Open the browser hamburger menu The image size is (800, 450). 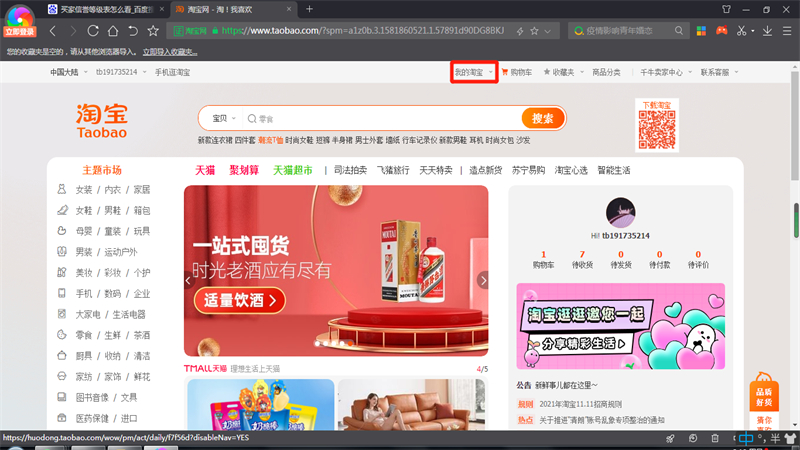(x=787, y=31)
